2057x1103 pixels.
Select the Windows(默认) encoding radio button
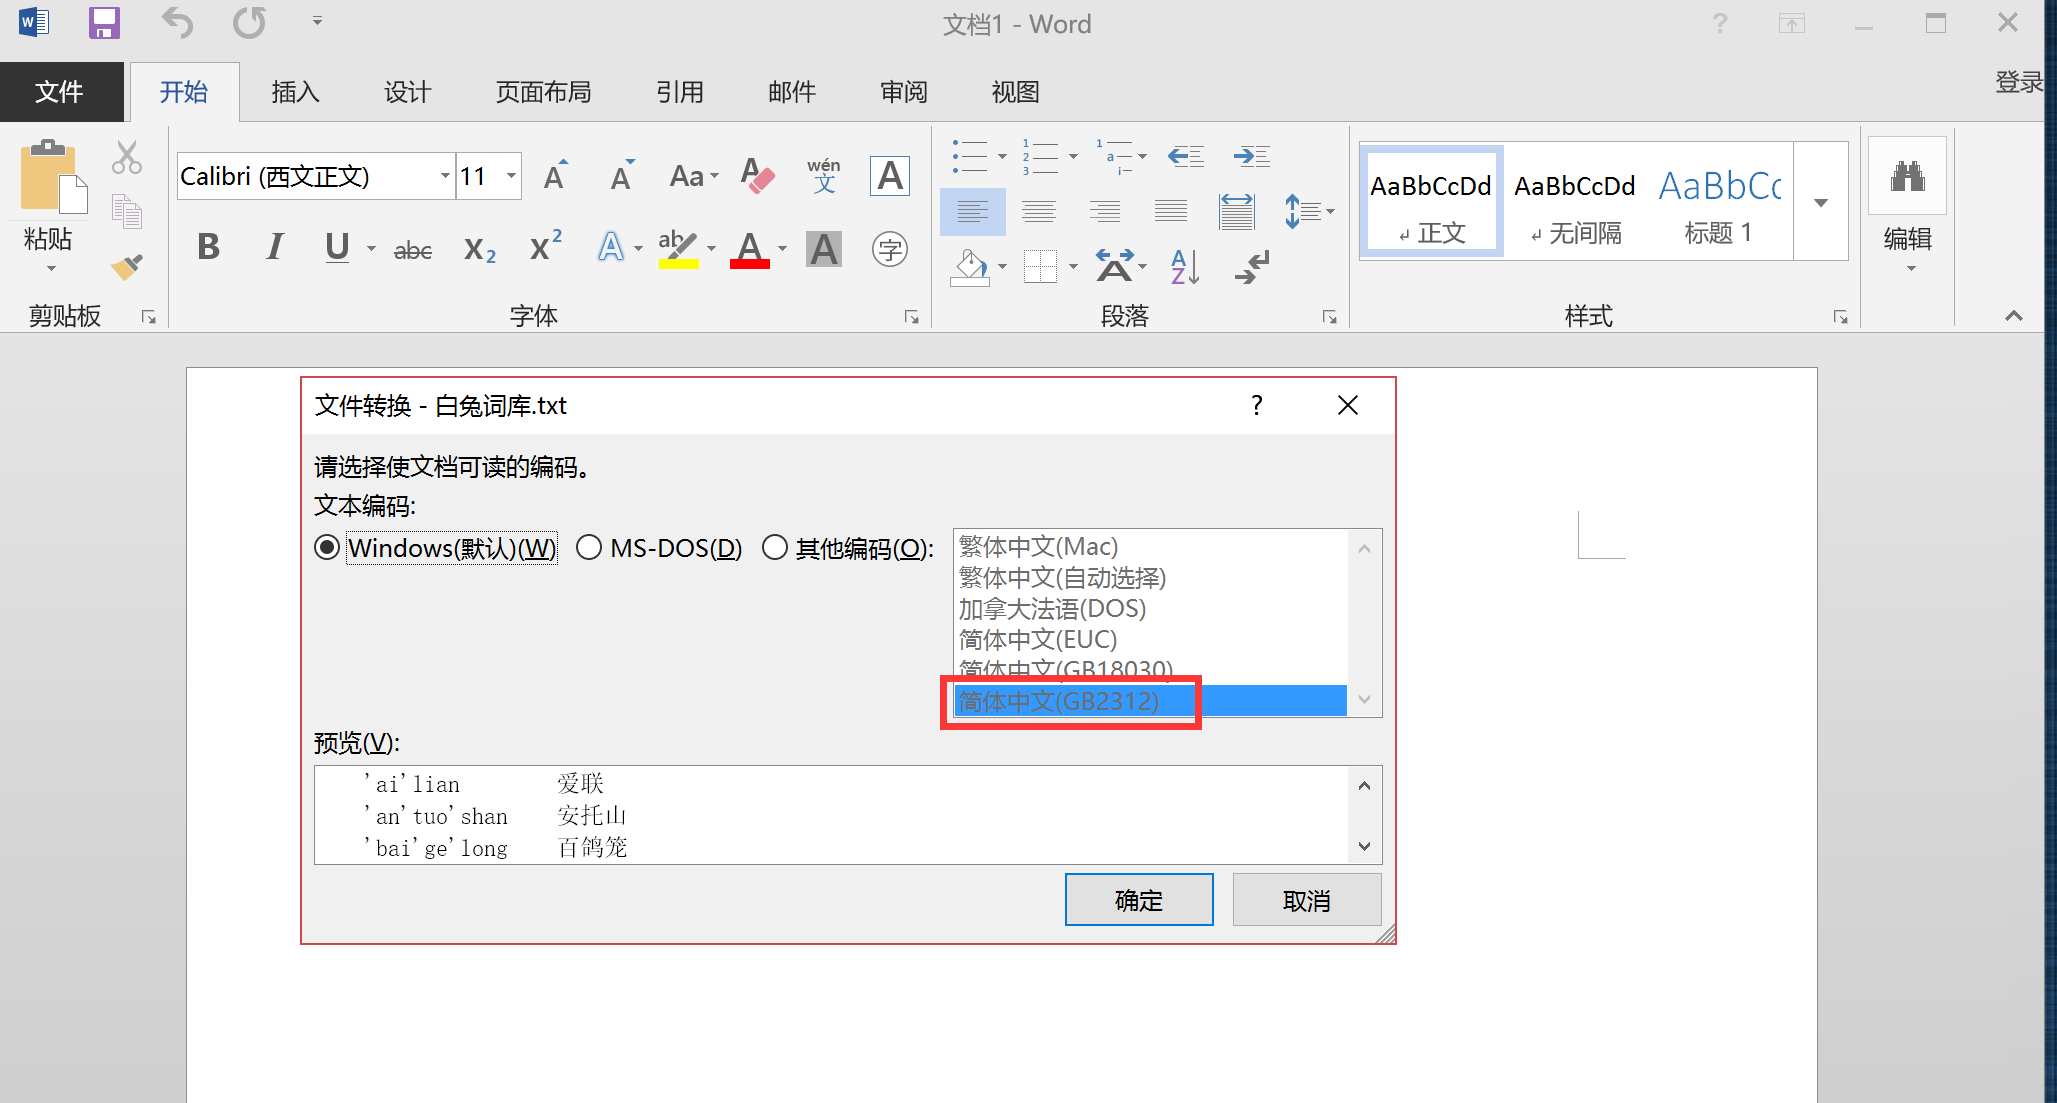pos(327,548)
